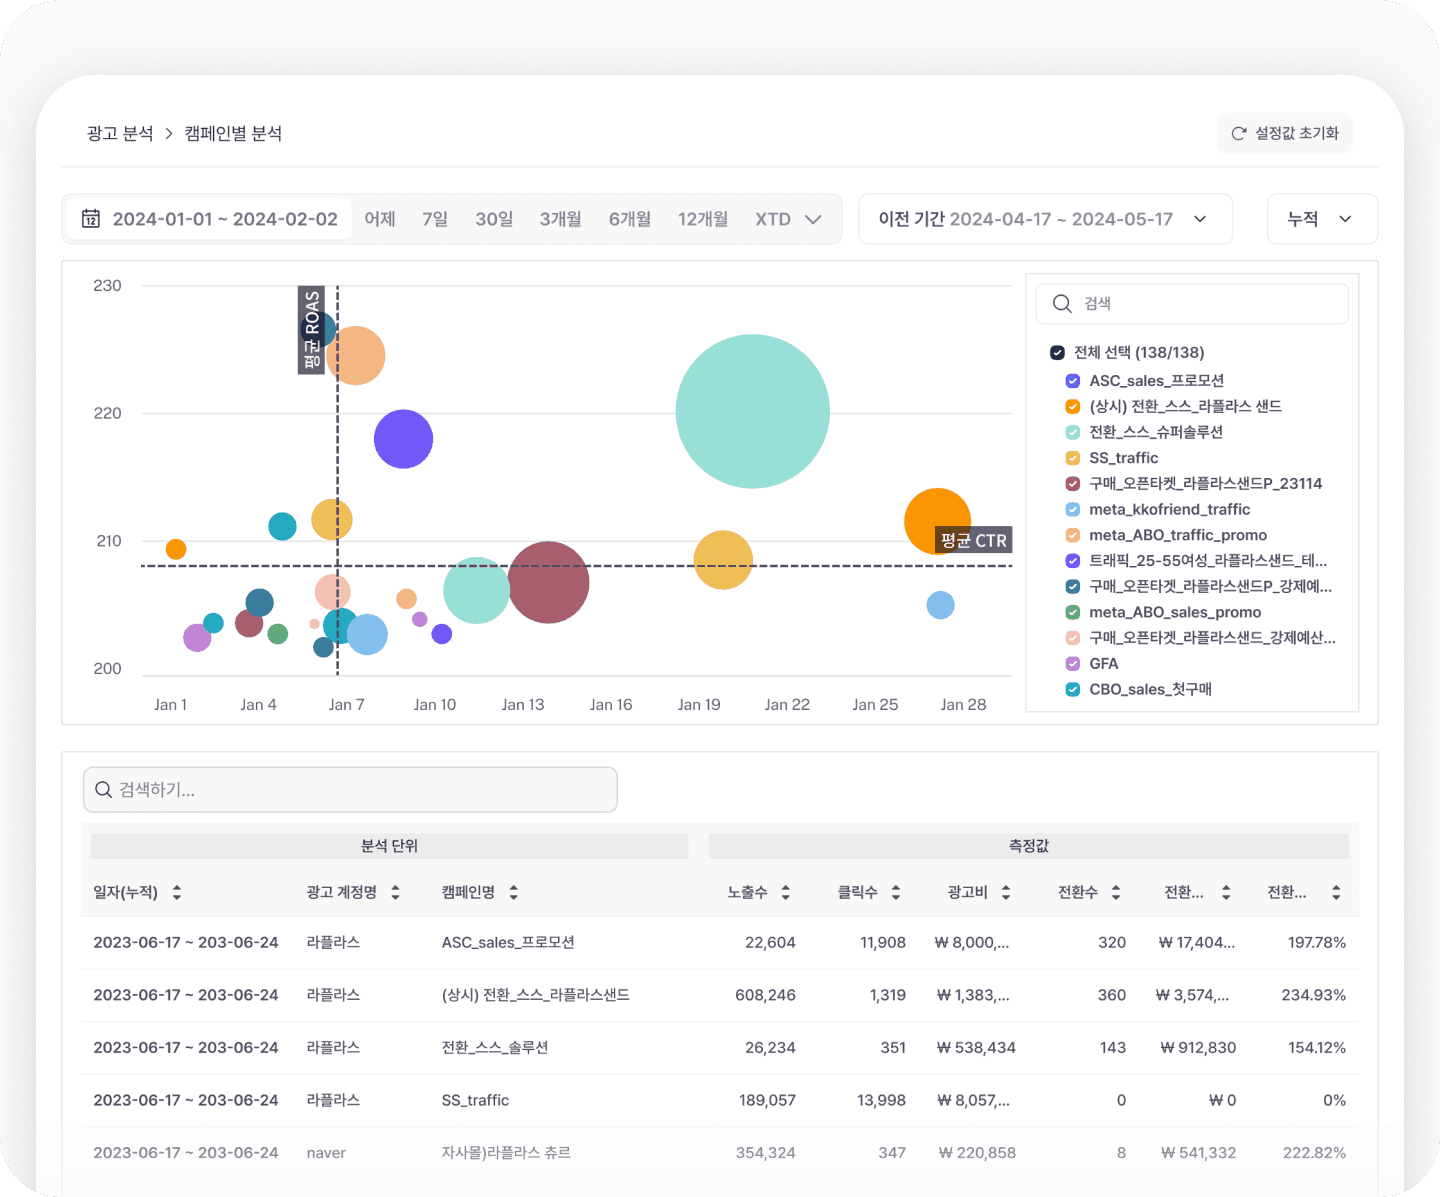This screenshot has width=1440, height=1197.
Task: Click the legend search magnifier icon
Action: pyautogui.click(x=1062, y=303)
